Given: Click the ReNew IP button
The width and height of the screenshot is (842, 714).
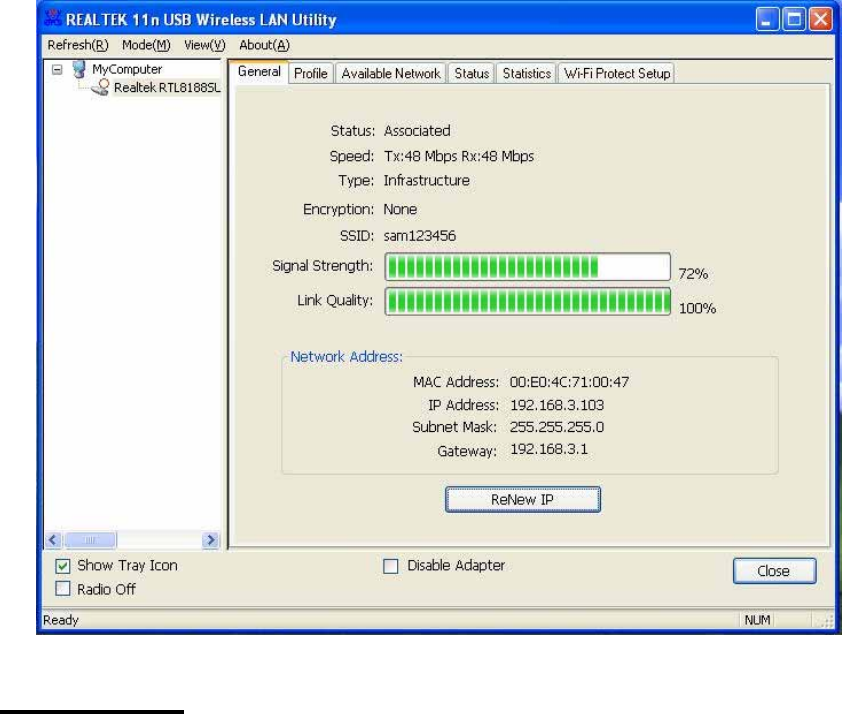Looking at the screenshot, I should (x=522, y=499).
